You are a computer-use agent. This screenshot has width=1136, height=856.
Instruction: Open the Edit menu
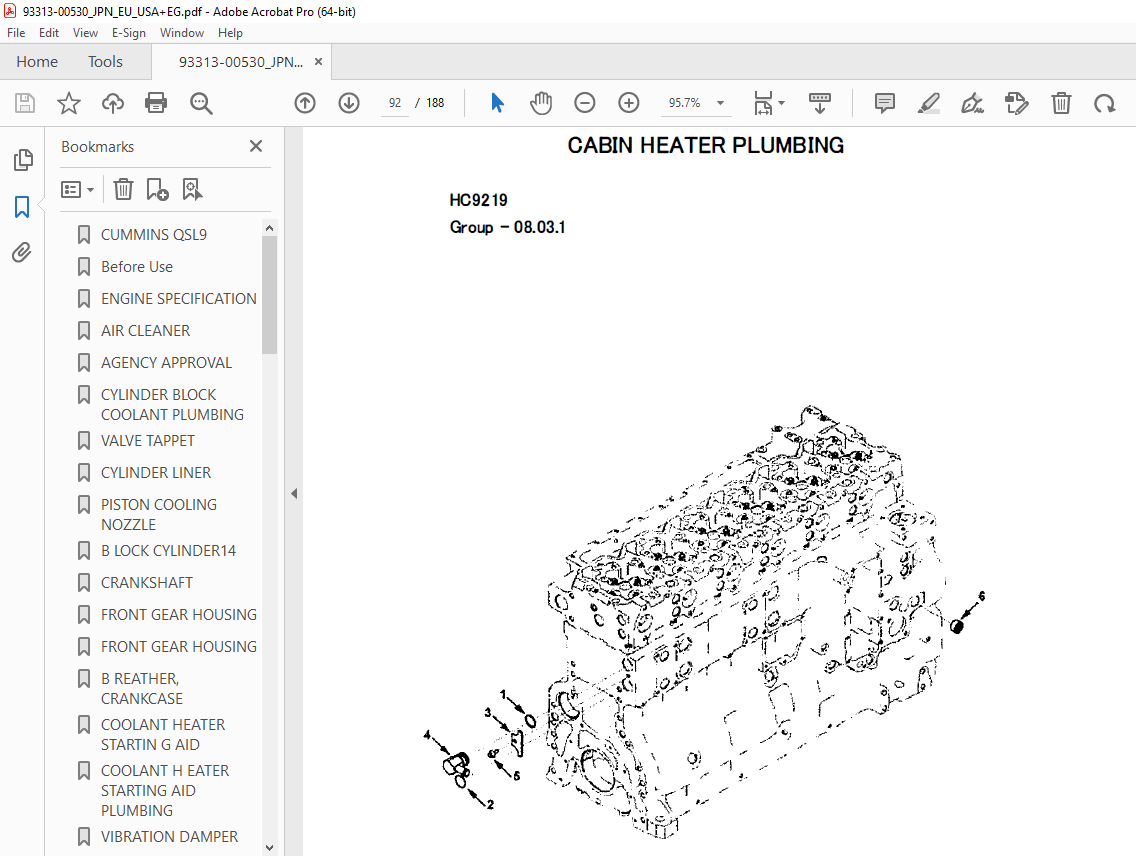click(x=49, y=33)
